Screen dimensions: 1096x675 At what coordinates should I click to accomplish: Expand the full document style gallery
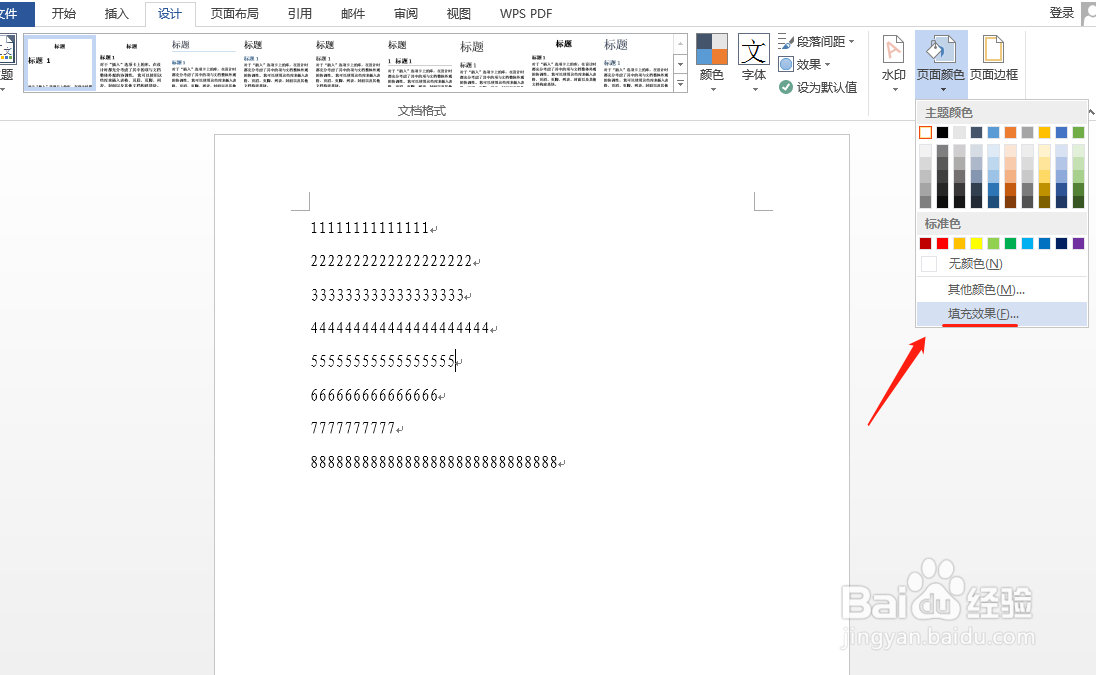click(x=680, y=84)
